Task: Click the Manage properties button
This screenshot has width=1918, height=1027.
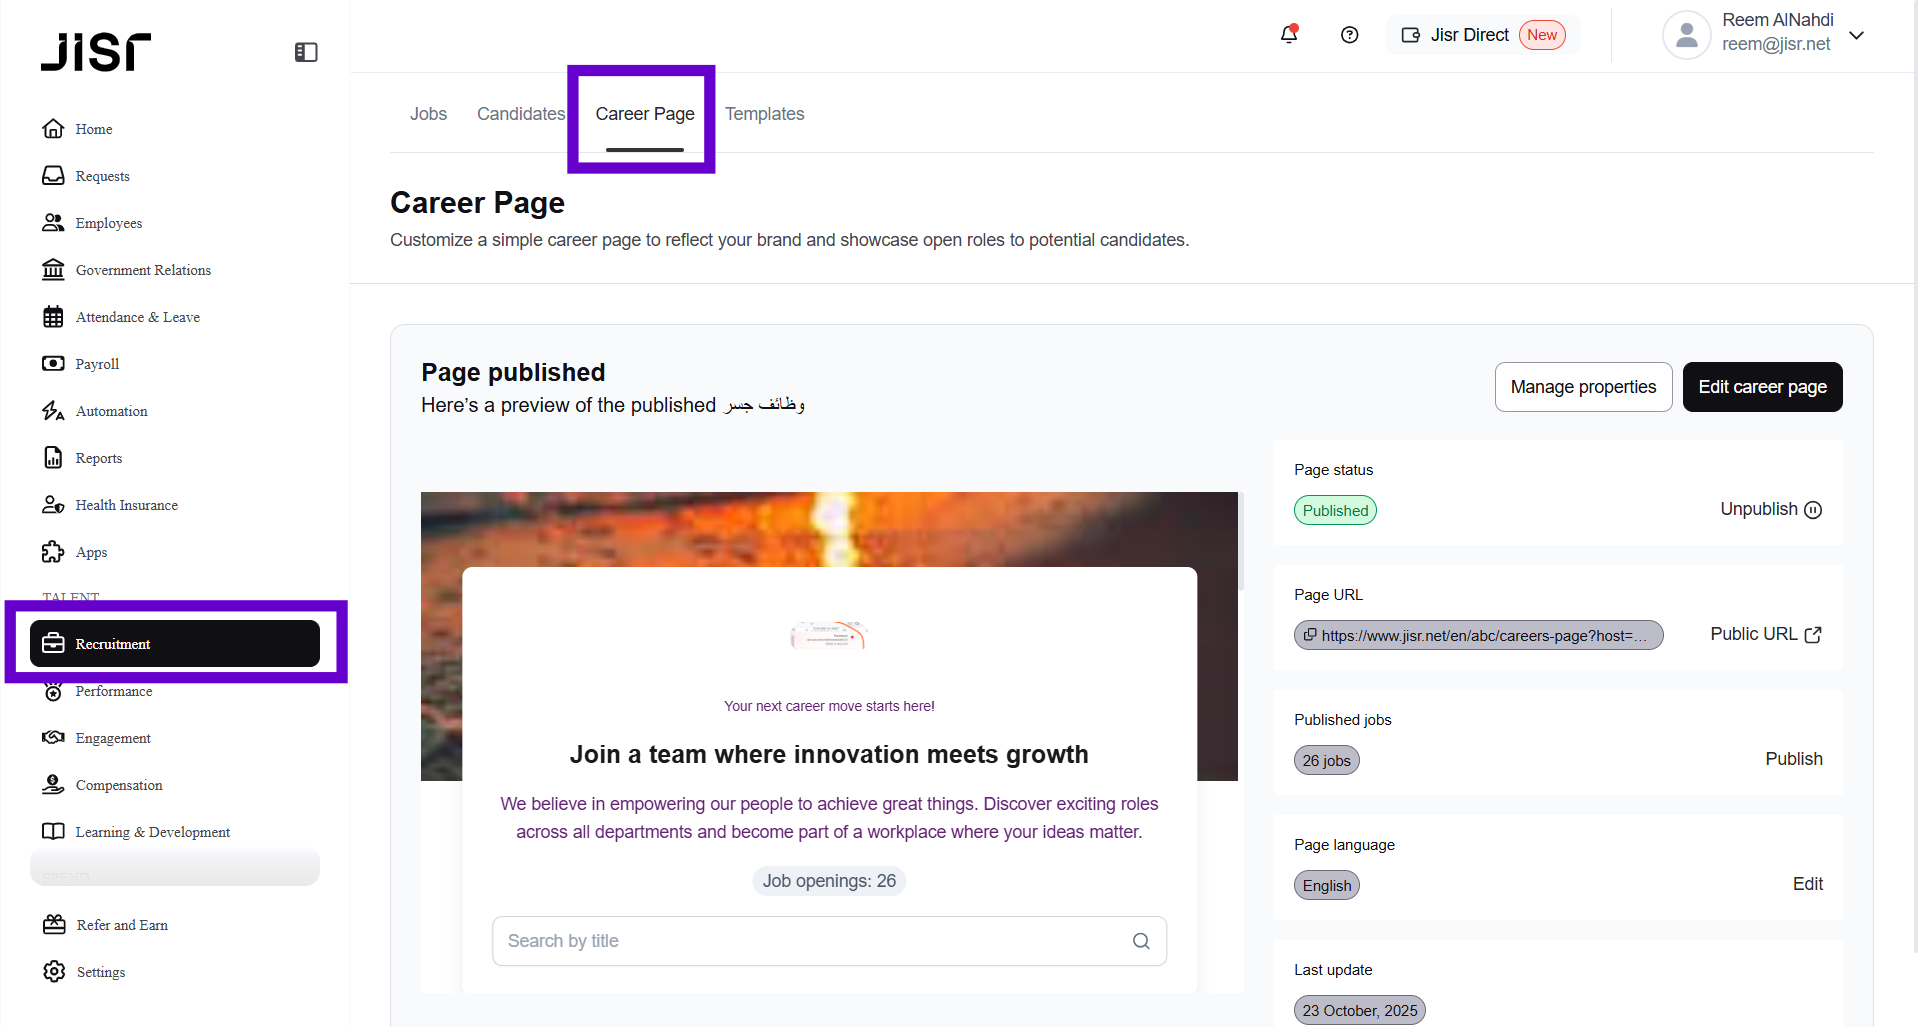Action: pyautogui.click(x=1583, y=387)
